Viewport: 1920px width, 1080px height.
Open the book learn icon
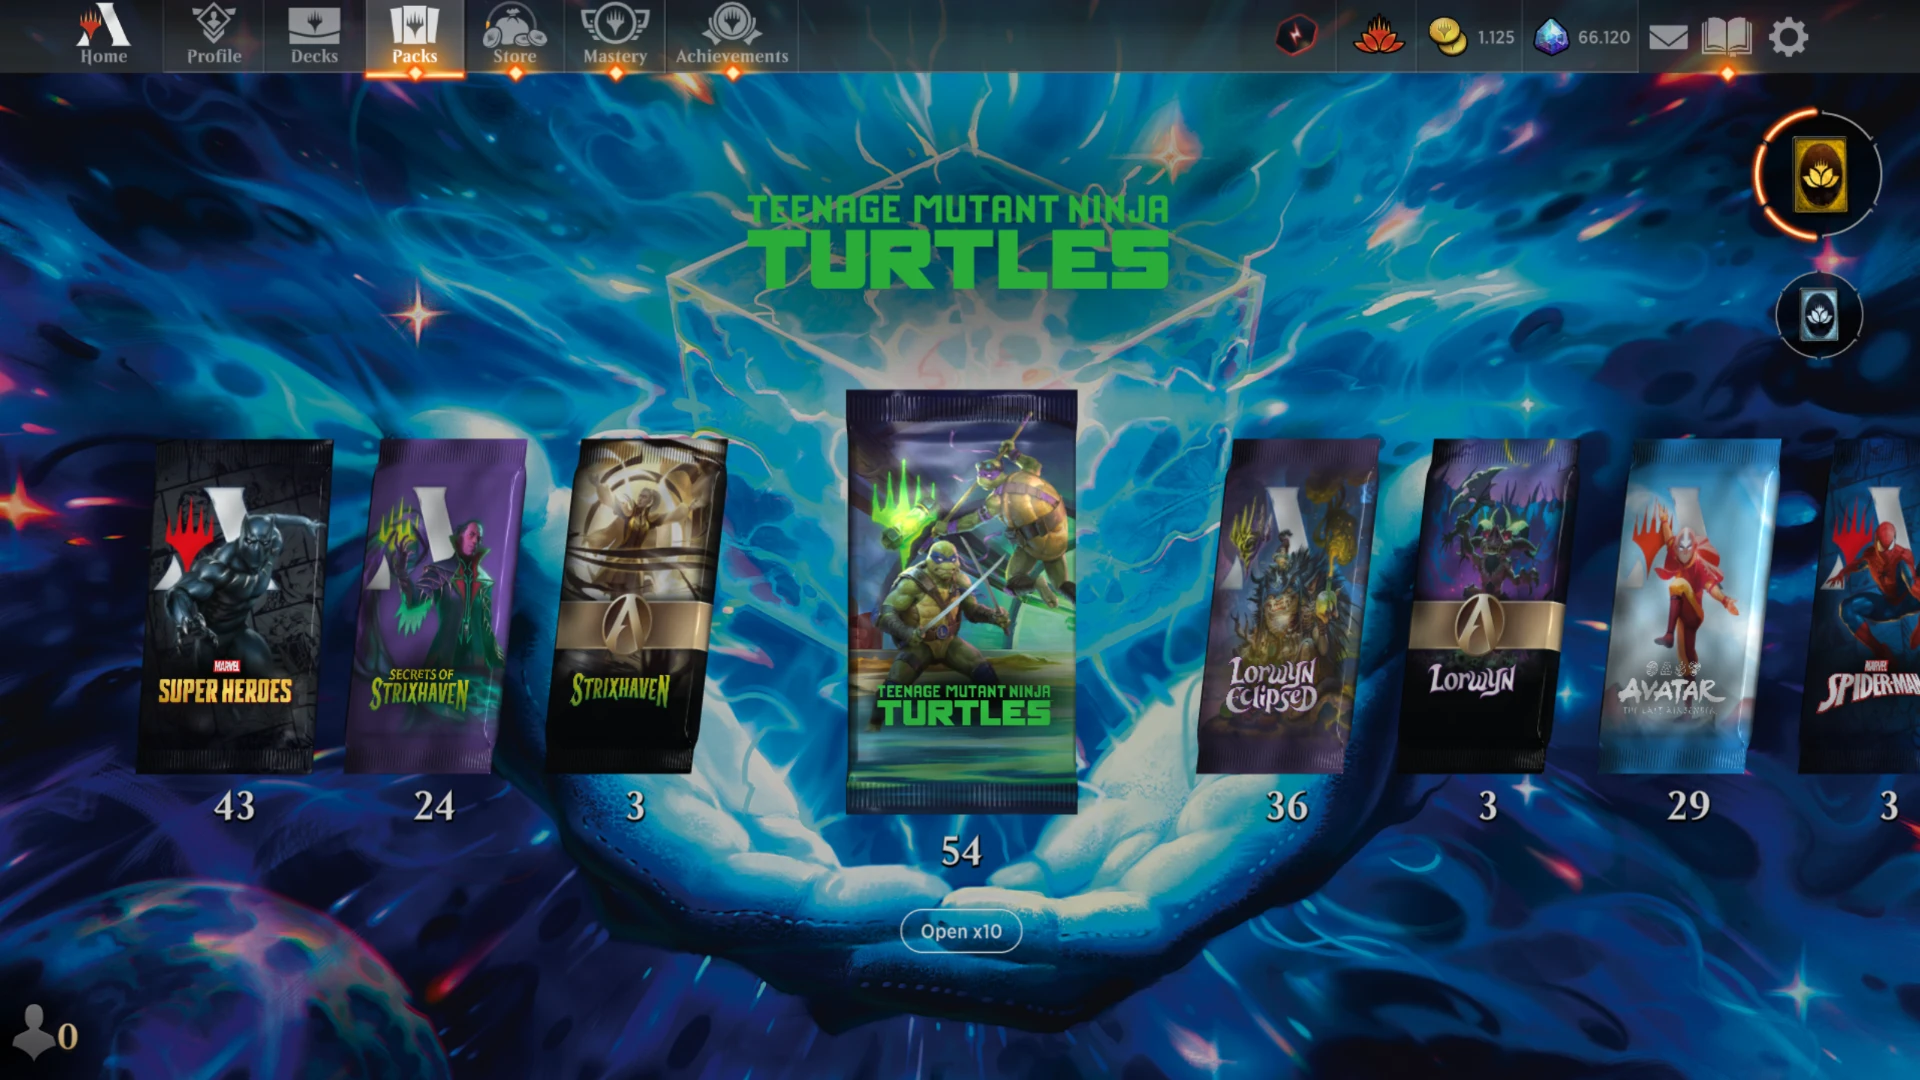(x=1727, y=37)
